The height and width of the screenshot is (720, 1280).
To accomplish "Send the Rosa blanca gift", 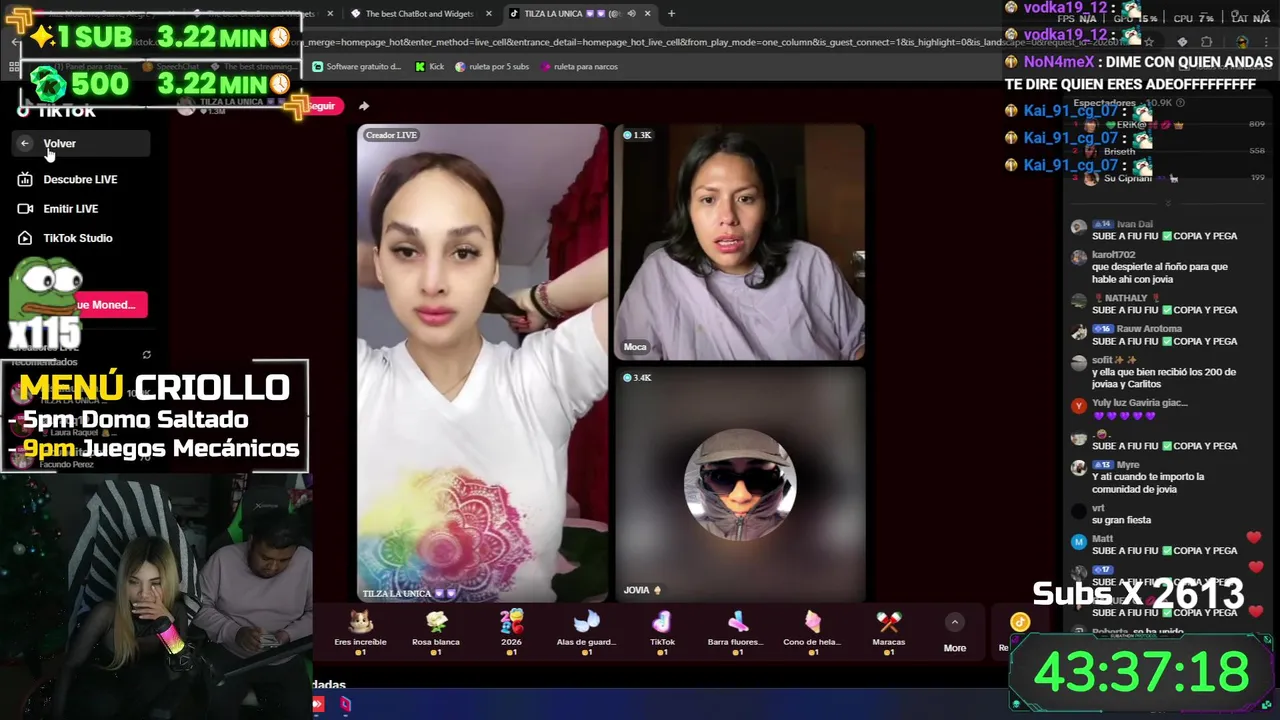I will 436,632.
